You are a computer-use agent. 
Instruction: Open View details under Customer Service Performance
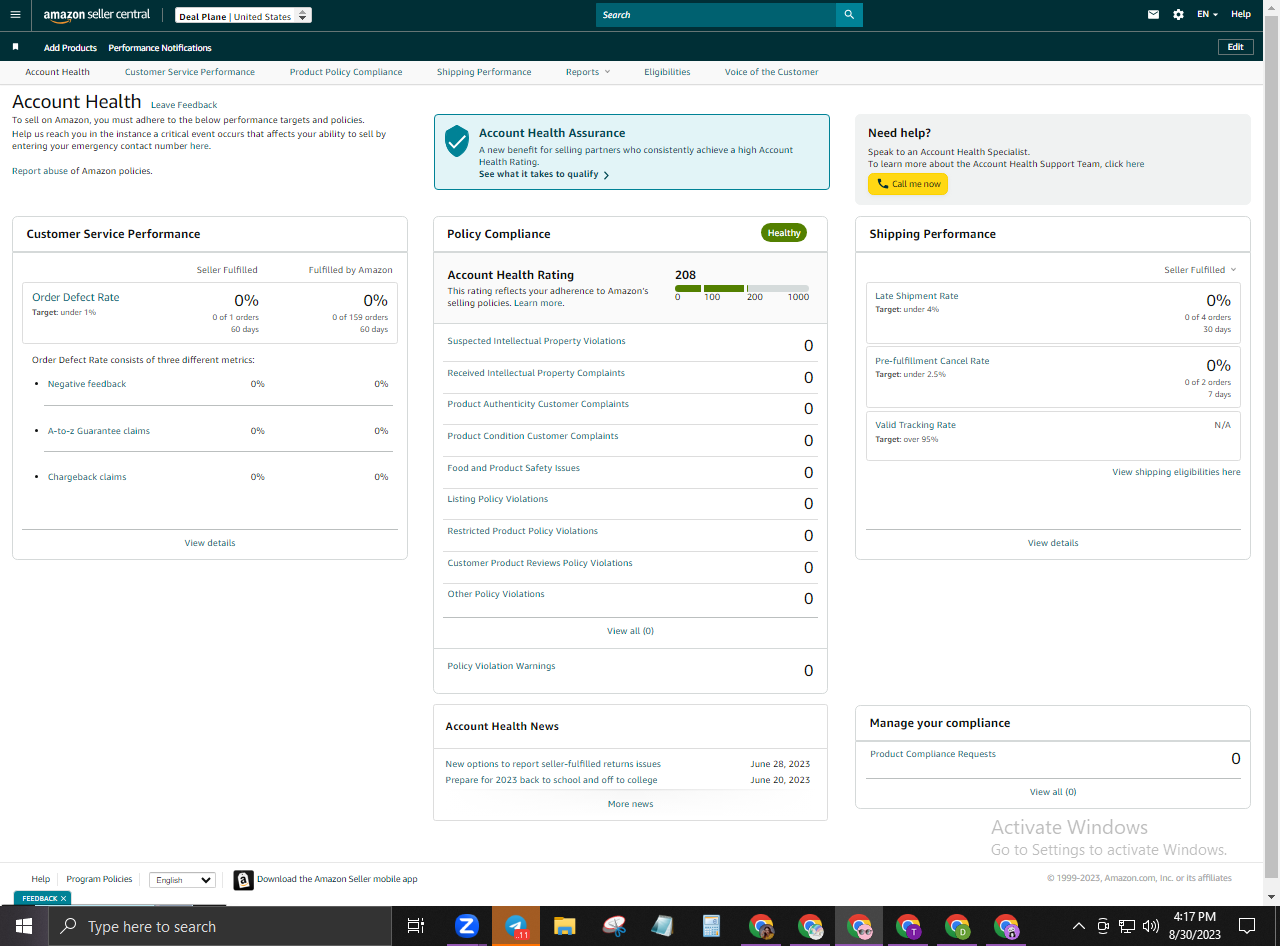click(x=210, y=543)
